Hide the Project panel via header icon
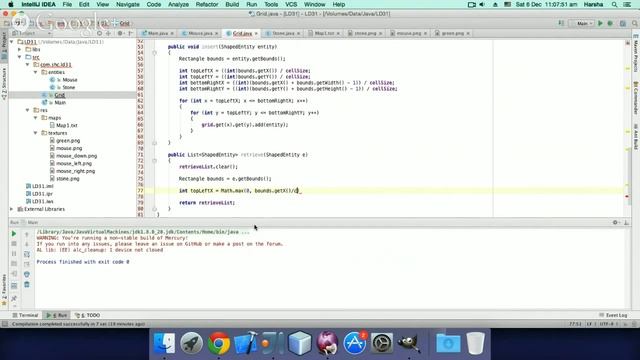Screen dimensions: 640x360 pos(131,33)
